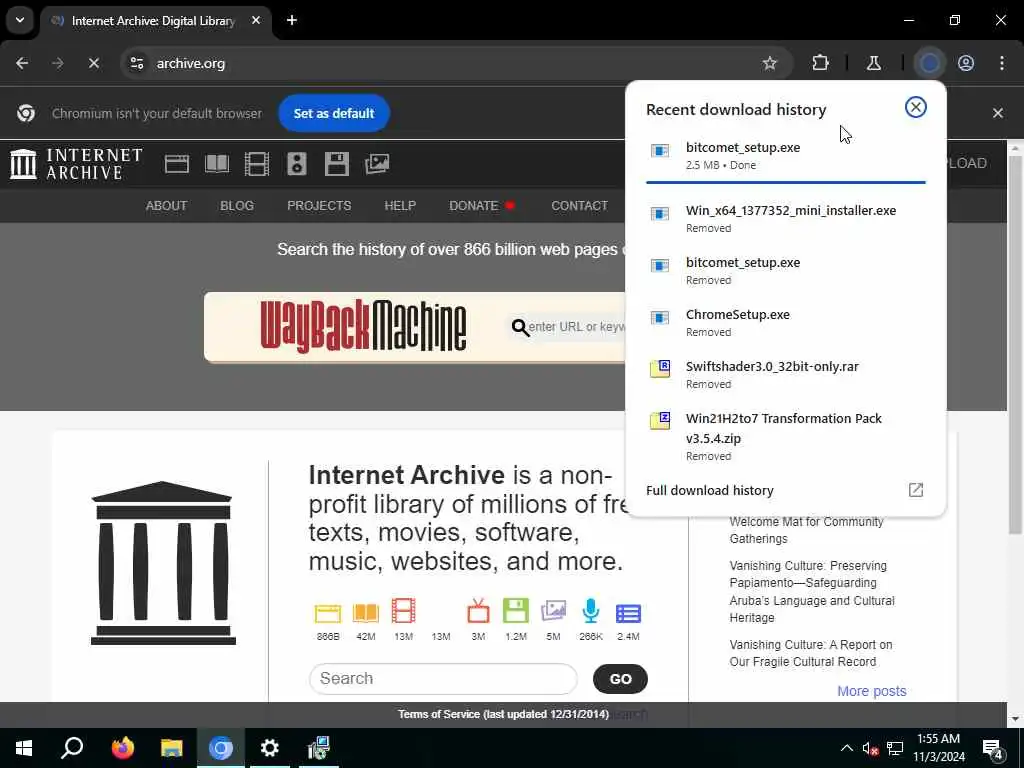Select ChromeSetup.exe download entry
The height and width of the screenshot is (768, 1024).
click(786, 323)
